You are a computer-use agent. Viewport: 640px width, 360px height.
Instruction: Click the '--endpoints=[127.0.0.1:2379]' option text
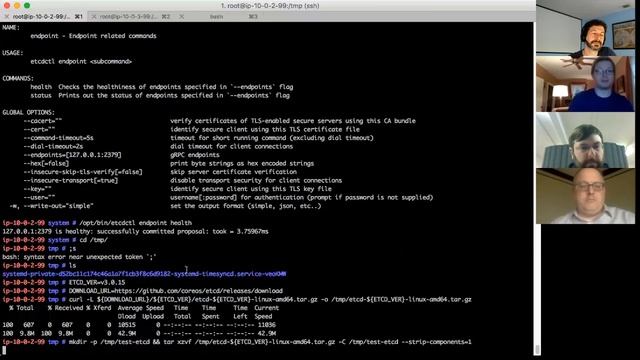point(72,155)
